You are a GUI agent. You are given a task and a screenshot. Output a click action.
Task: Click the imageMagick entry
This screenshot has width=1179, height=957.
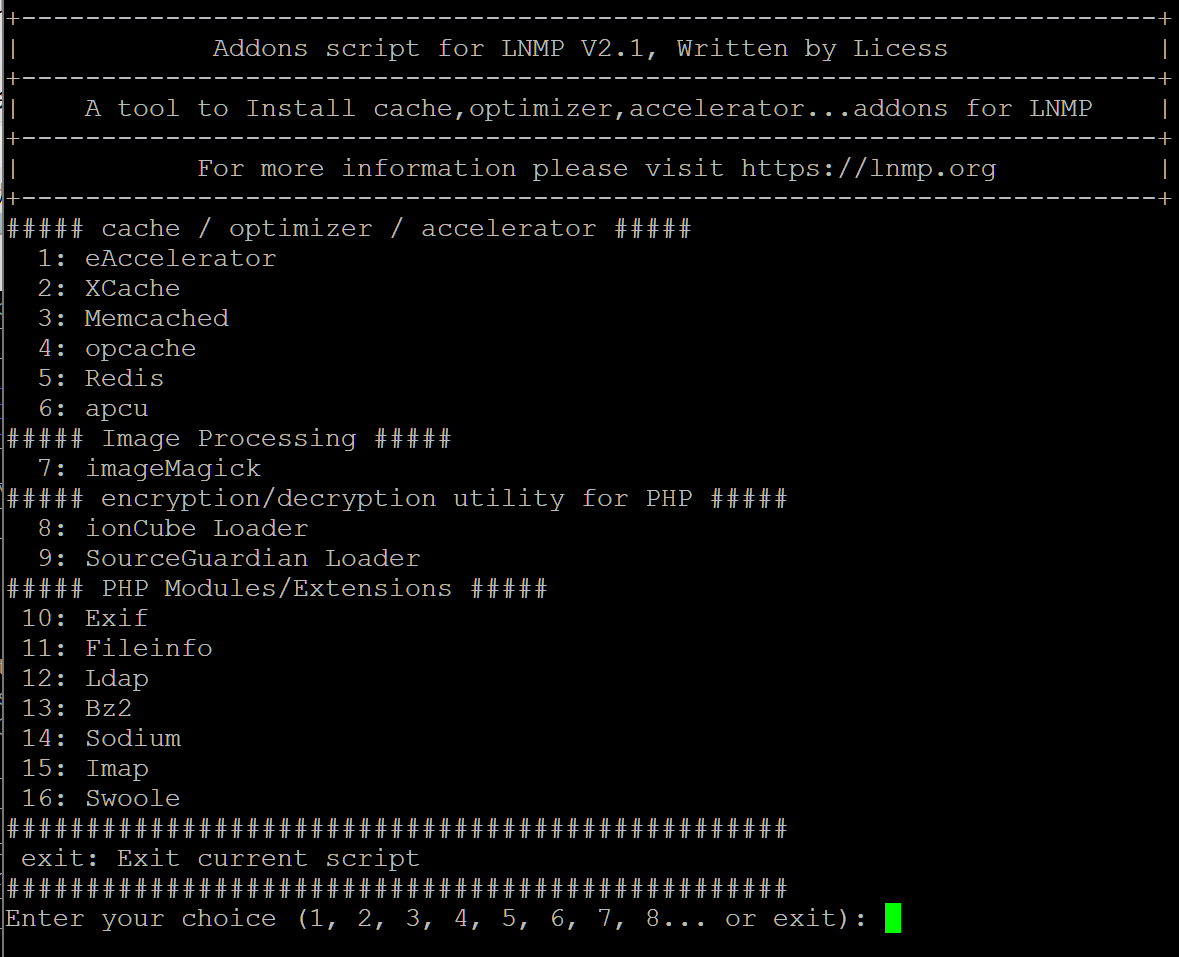[x=172, y=468]
